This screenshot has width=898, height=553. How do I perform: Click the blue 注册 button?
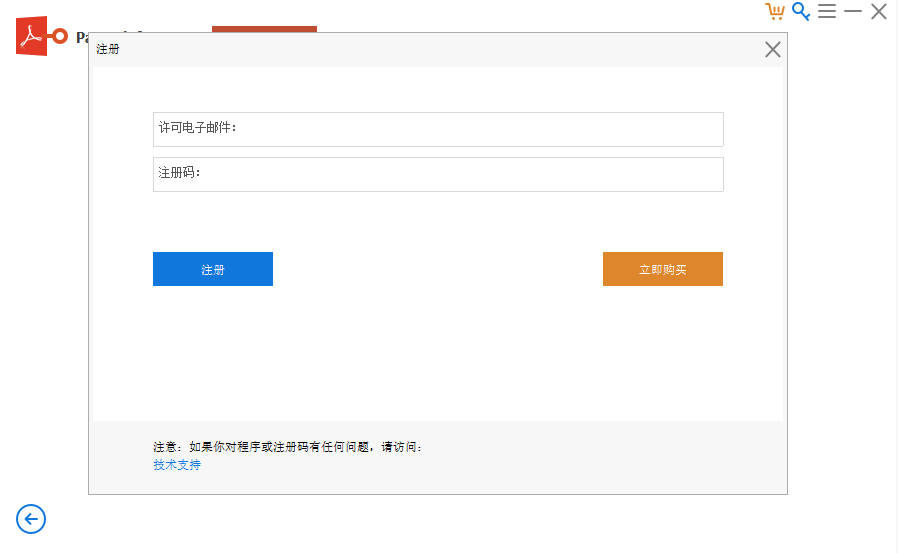tap(213, 269)
